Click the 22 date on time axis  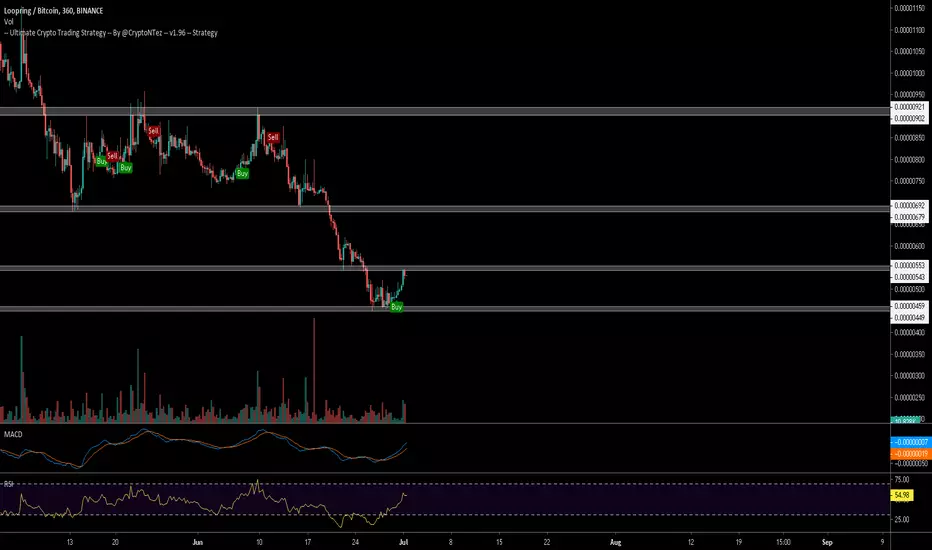546,542
